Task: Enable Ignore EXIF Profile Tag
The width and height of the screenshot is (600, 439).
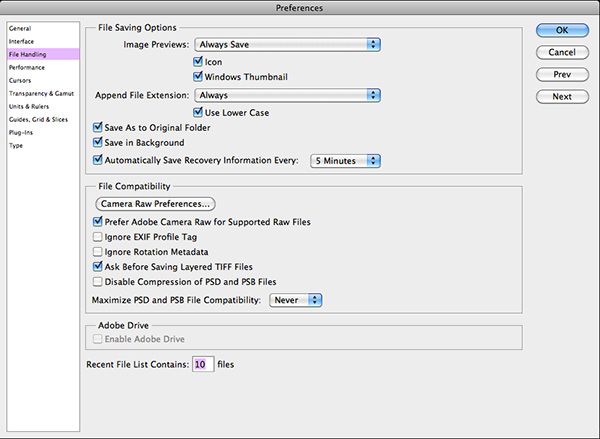Action: click(98, 237)
